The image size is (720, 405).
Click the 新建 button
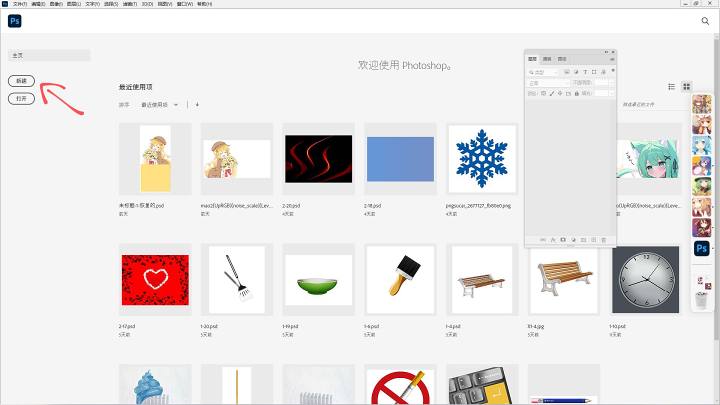point(22,81)
